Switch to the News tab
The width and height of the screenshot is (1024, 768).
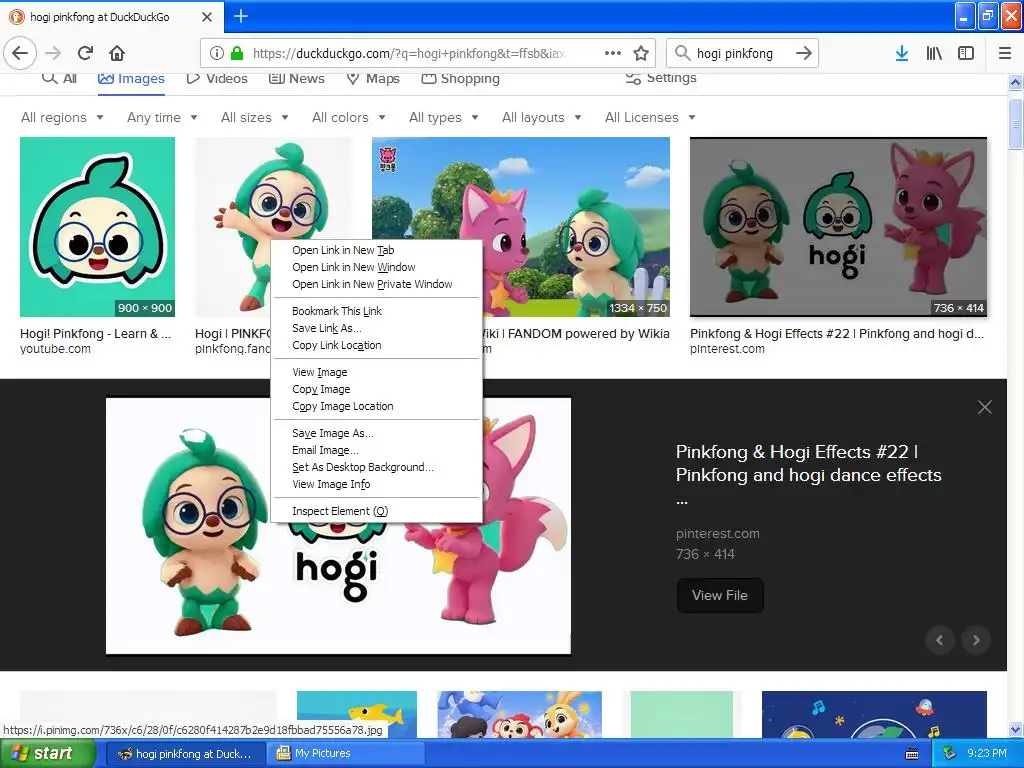[x=296, y=78]
